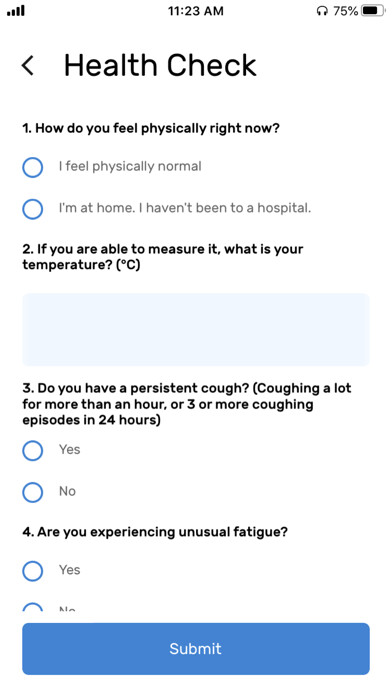
Task: Tap question 4 about unusual fatigue
Action: tap(155, 532)
